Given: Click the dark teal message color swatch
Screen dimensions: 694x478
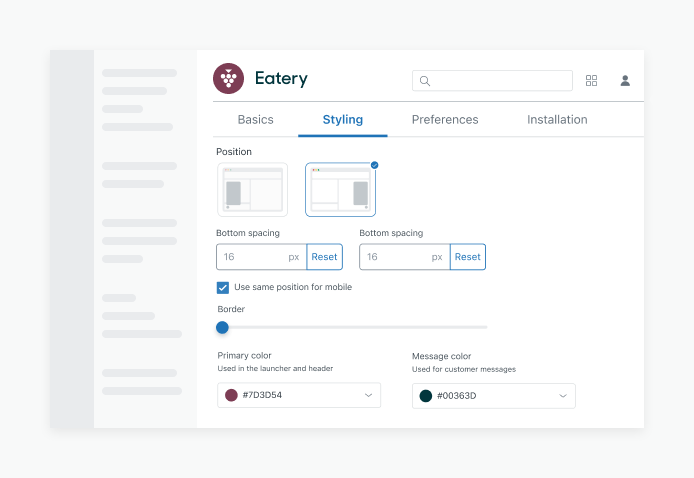Looking at the screenshot, I should (x=426, y=396).
